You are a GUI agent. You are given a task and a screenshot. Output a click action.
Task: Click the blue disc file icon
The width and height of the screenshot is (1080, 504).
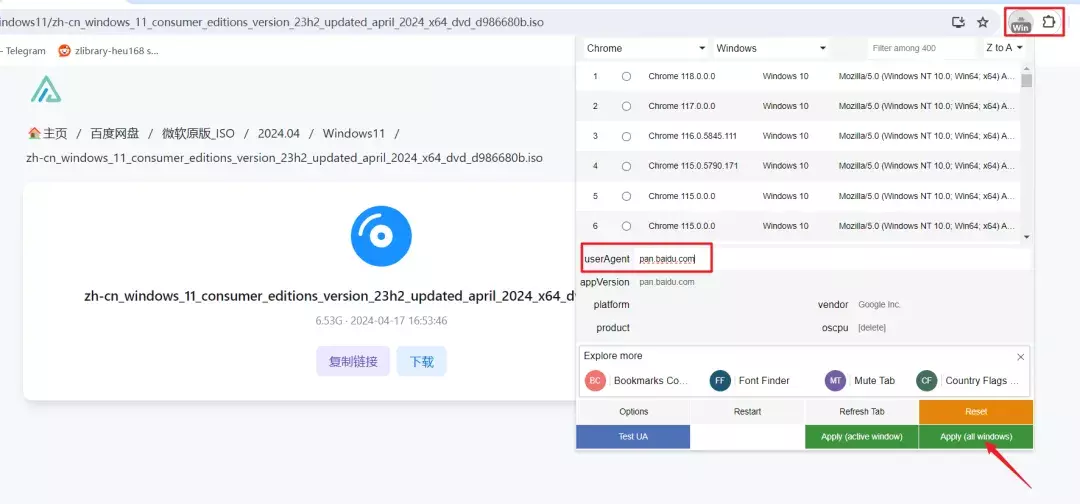click(x=381, y=236)
